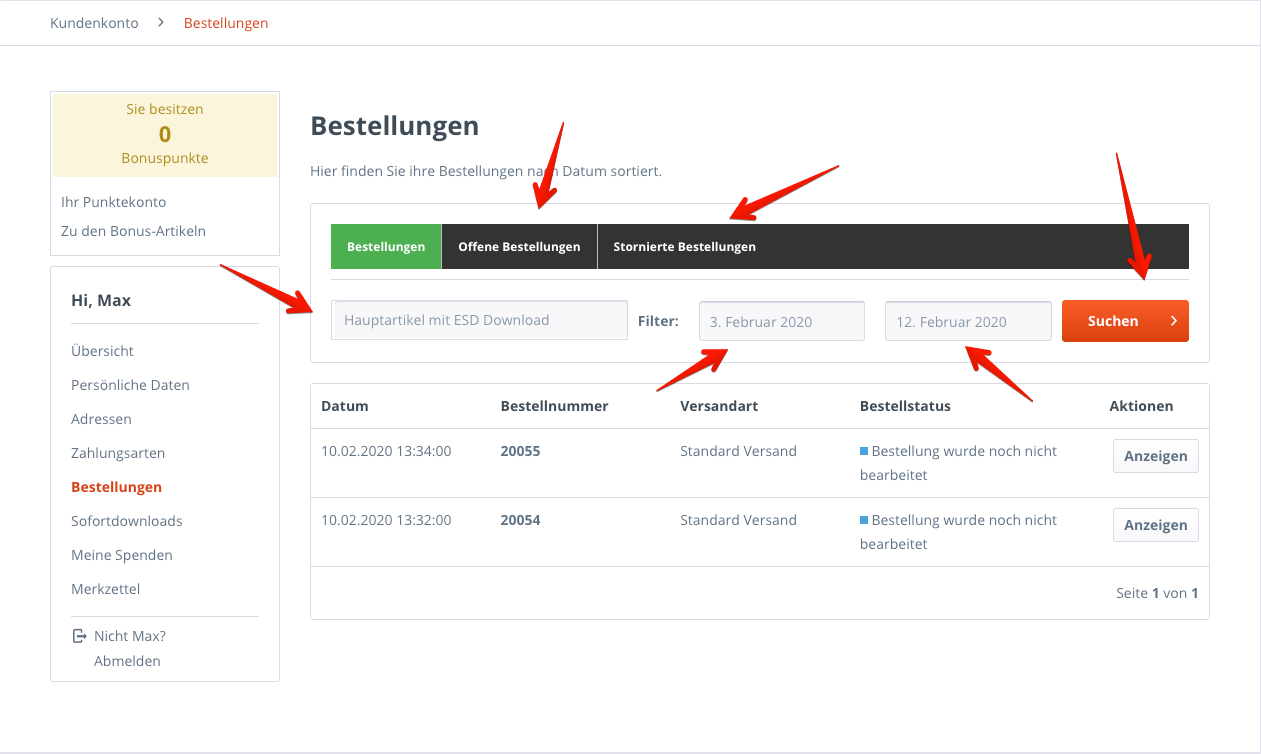The width and height of the screenshot is (1261, 754).
Task: Switch to Offene Bestellungen tab
Action: pos(519,246)
